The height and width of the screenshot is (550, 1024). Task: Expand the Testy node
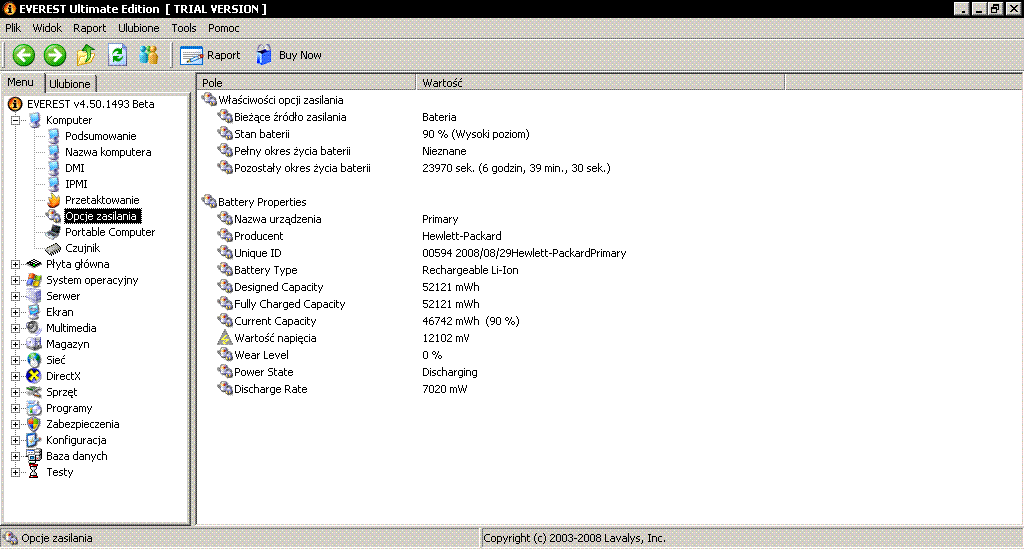[15, 472]
